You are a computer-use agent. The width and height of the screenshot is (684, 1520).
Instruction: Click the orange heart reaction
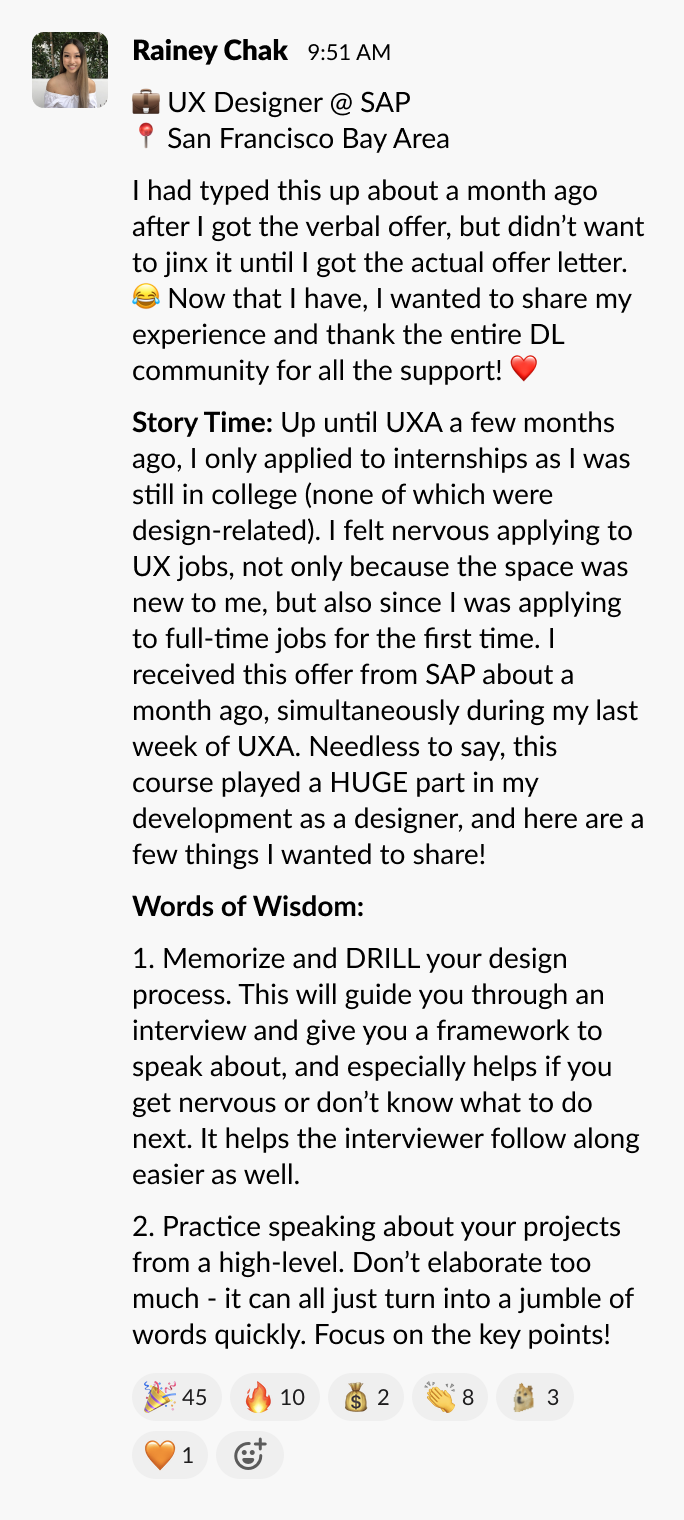point(170,1455)
